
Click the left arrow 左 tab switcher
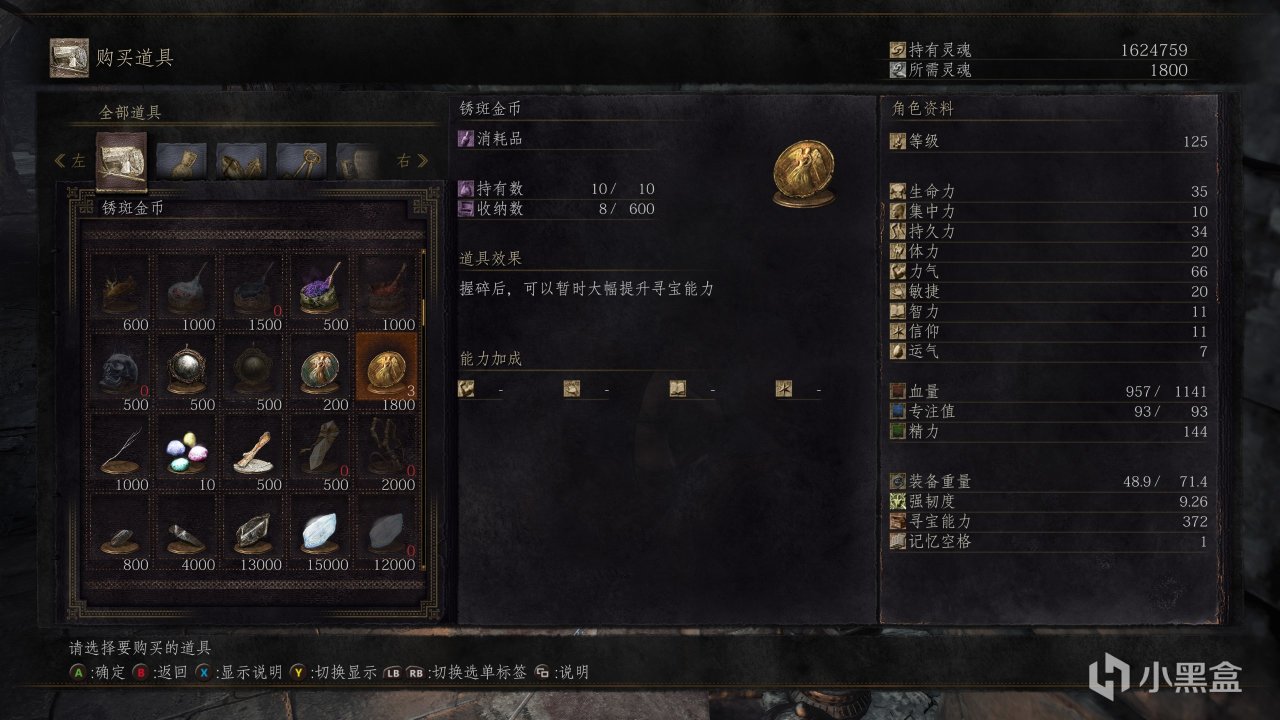(x=71, y=161)
